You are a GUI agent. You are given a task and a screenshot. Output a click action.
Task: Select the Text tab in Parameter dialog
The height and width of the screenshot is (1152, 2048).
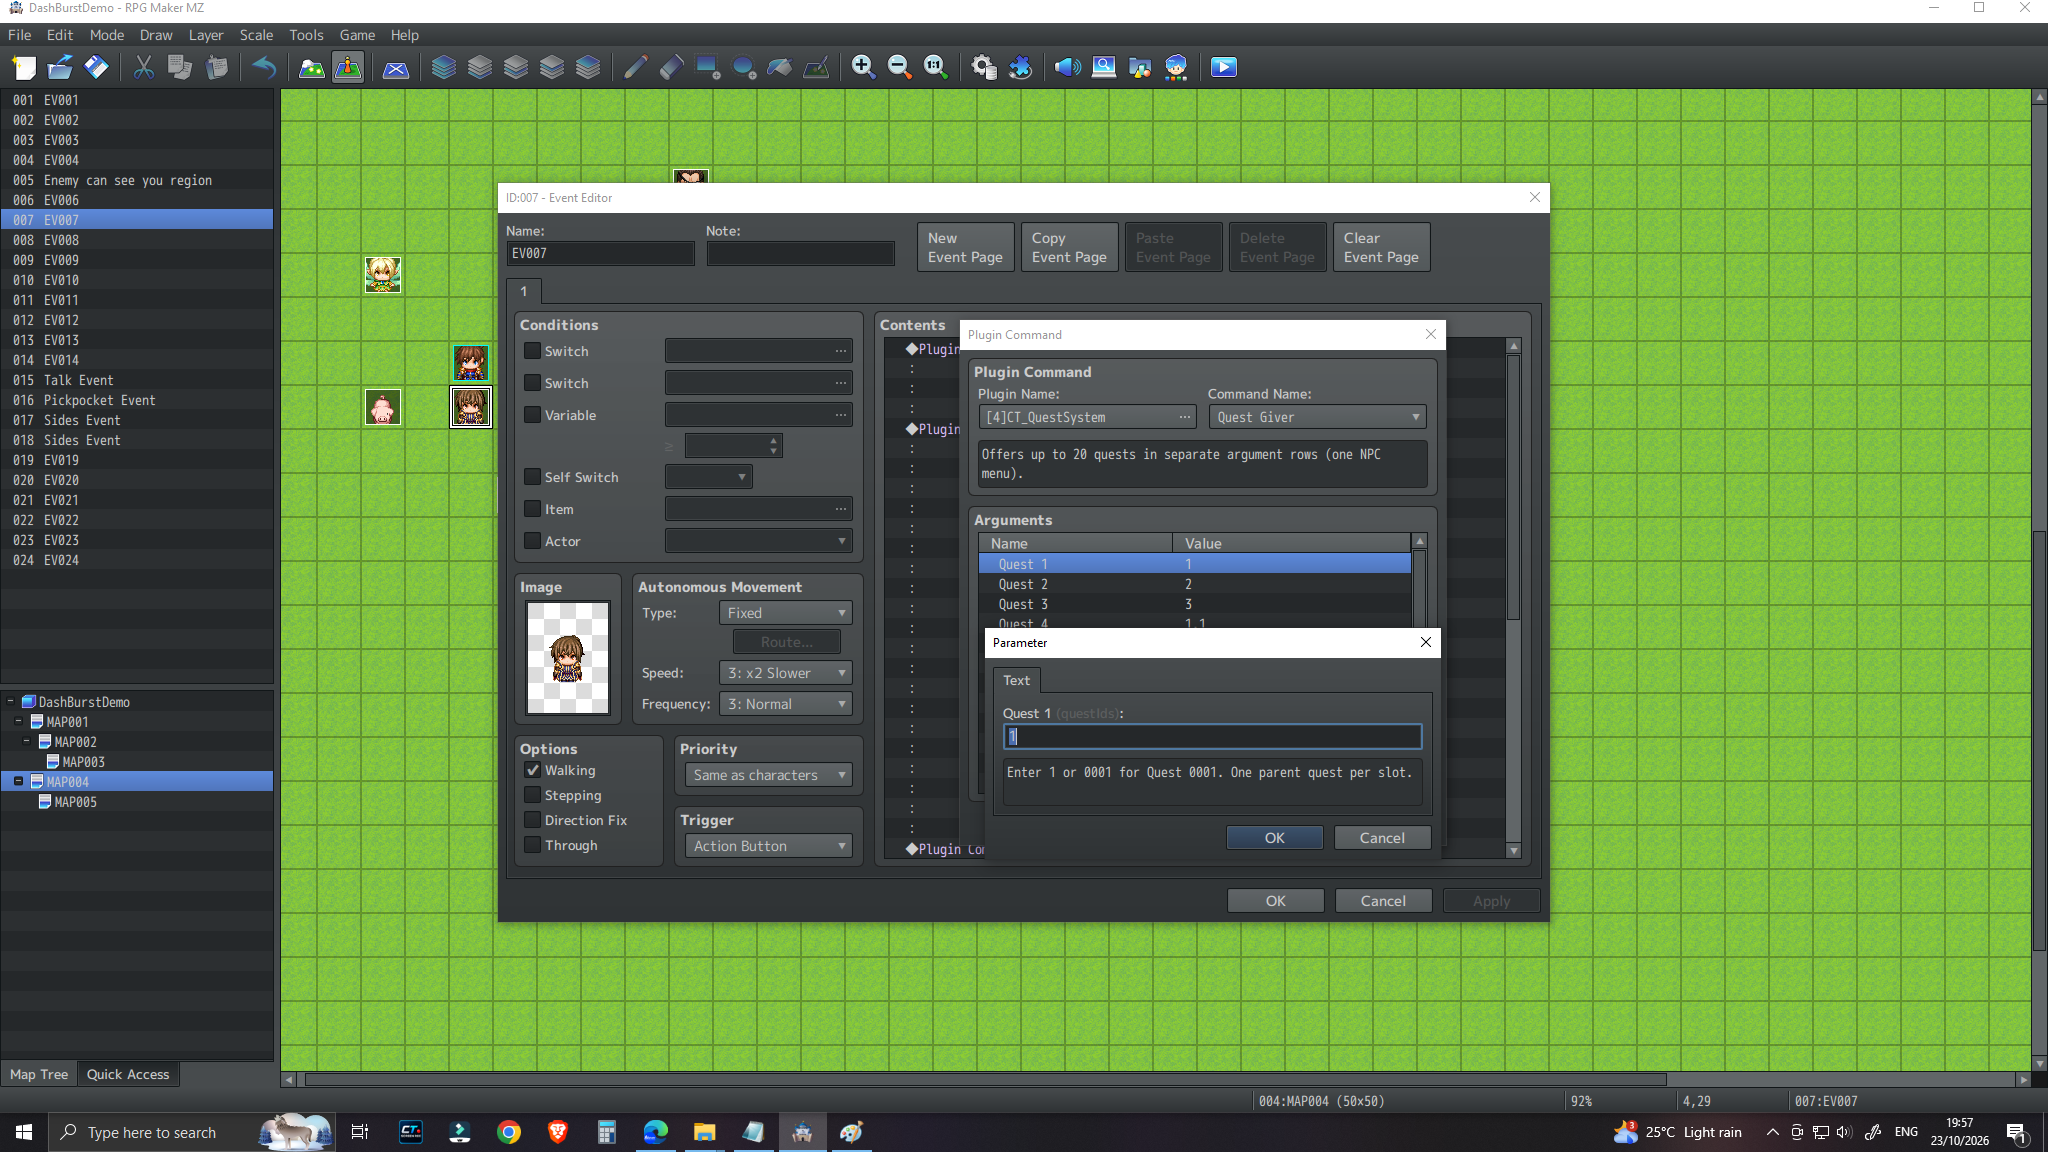click(1016, 680)
